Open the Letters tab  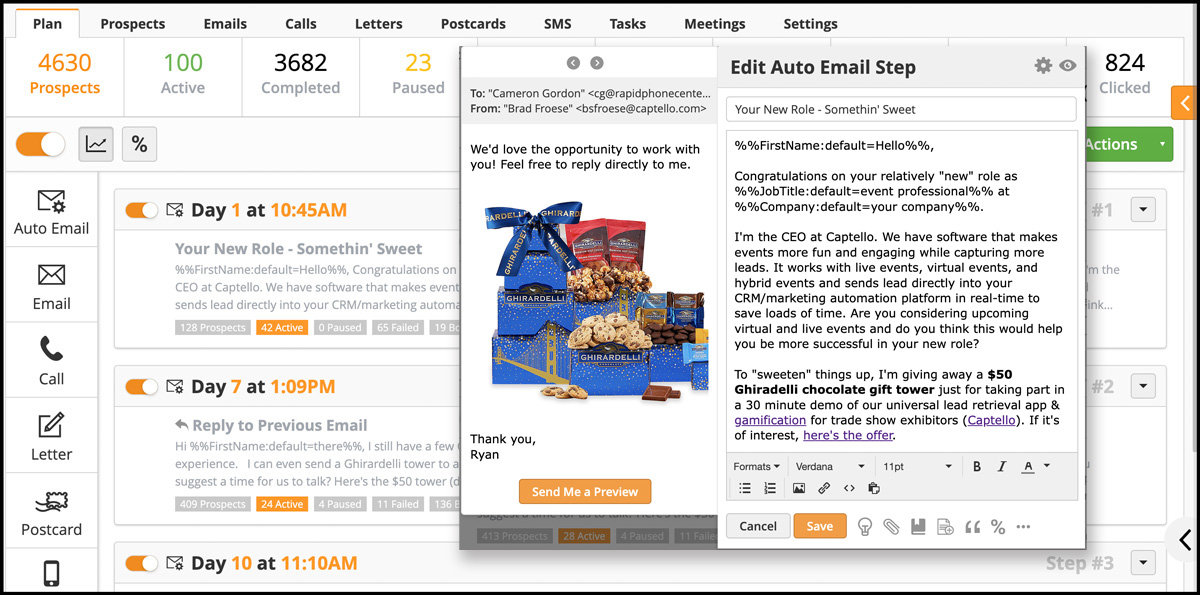(378, 23)
